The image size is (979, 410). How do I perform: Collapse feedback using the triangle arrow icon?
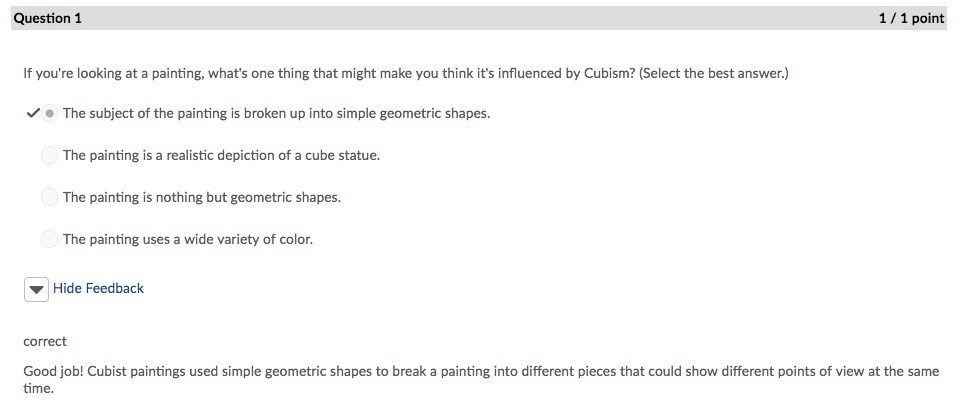36,289
